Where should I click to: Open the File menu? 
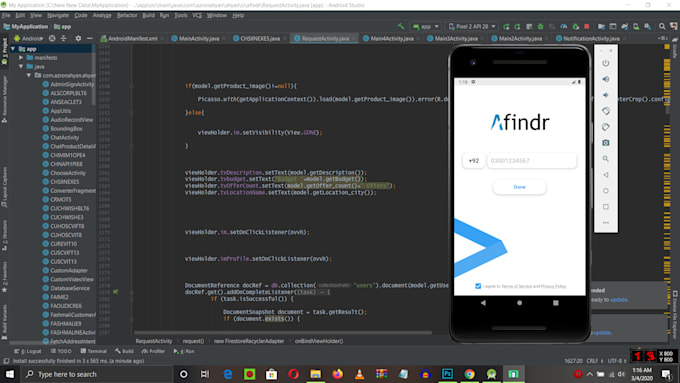(6, 15)
